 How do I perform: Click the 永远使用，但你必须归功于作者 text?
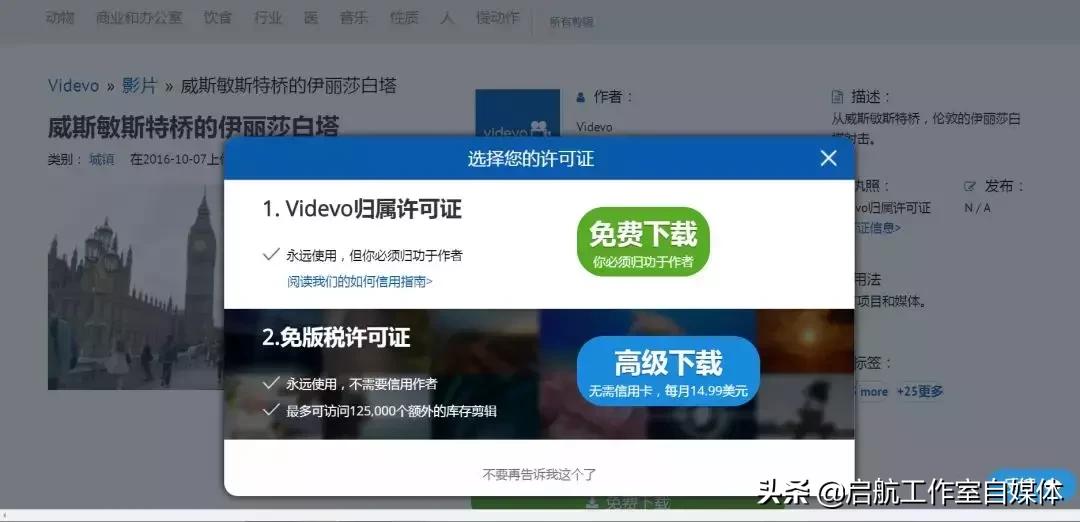click(374, 255)
